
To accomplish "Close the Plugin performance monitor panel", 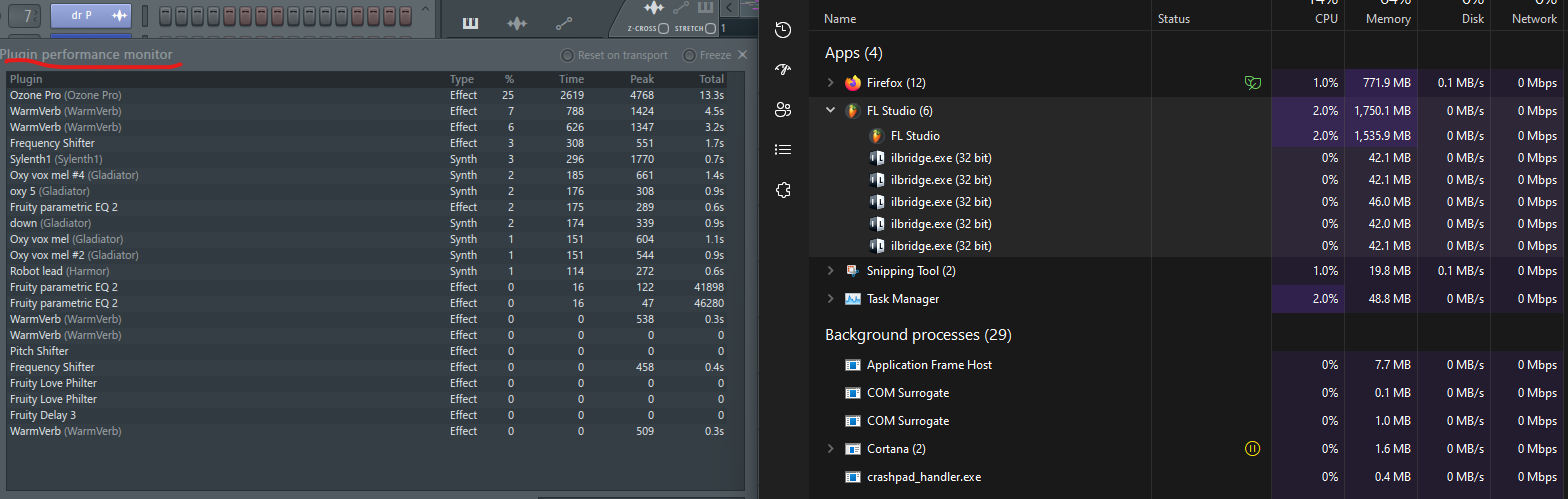I will pos(742,55).
